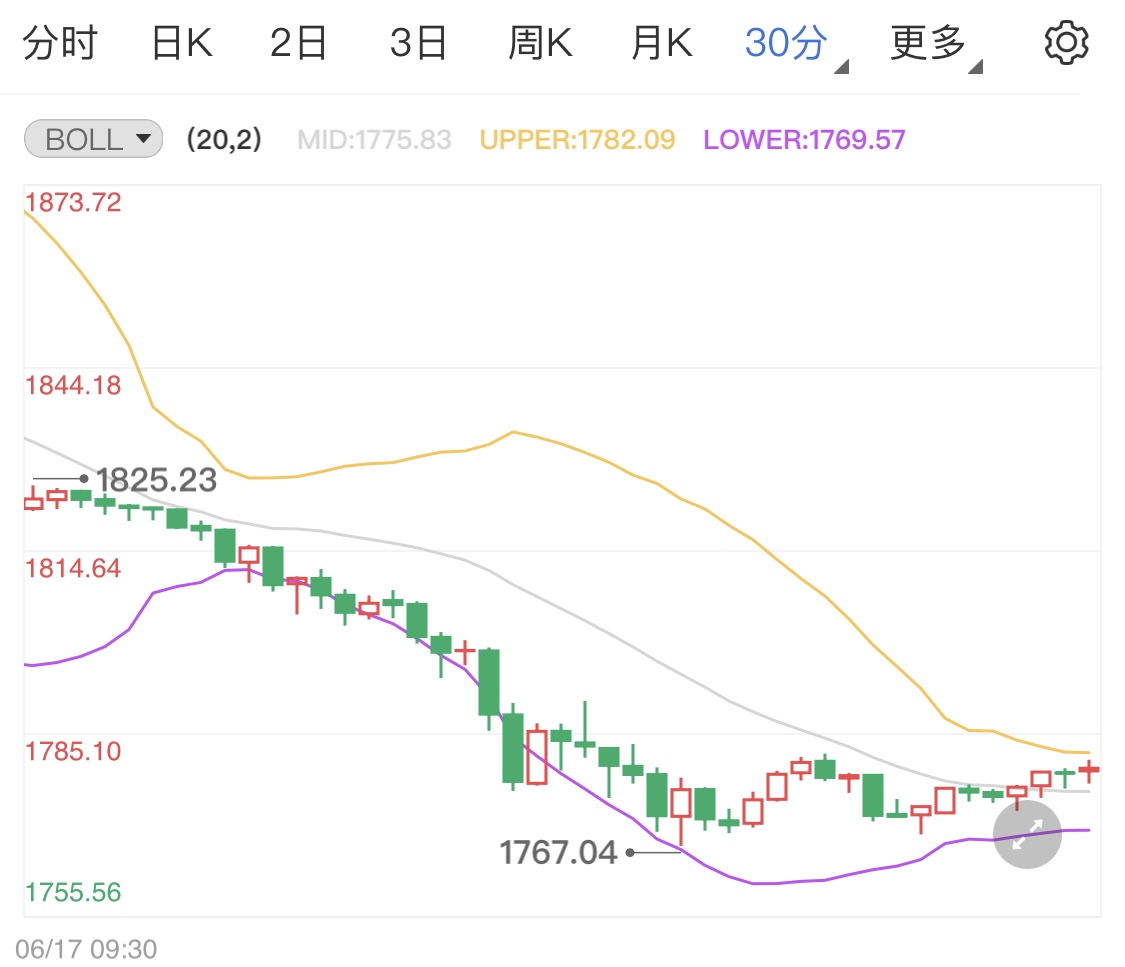Switch to the 日K tab
This screenshot has height=967, width=1125.
tap(182, 43)
